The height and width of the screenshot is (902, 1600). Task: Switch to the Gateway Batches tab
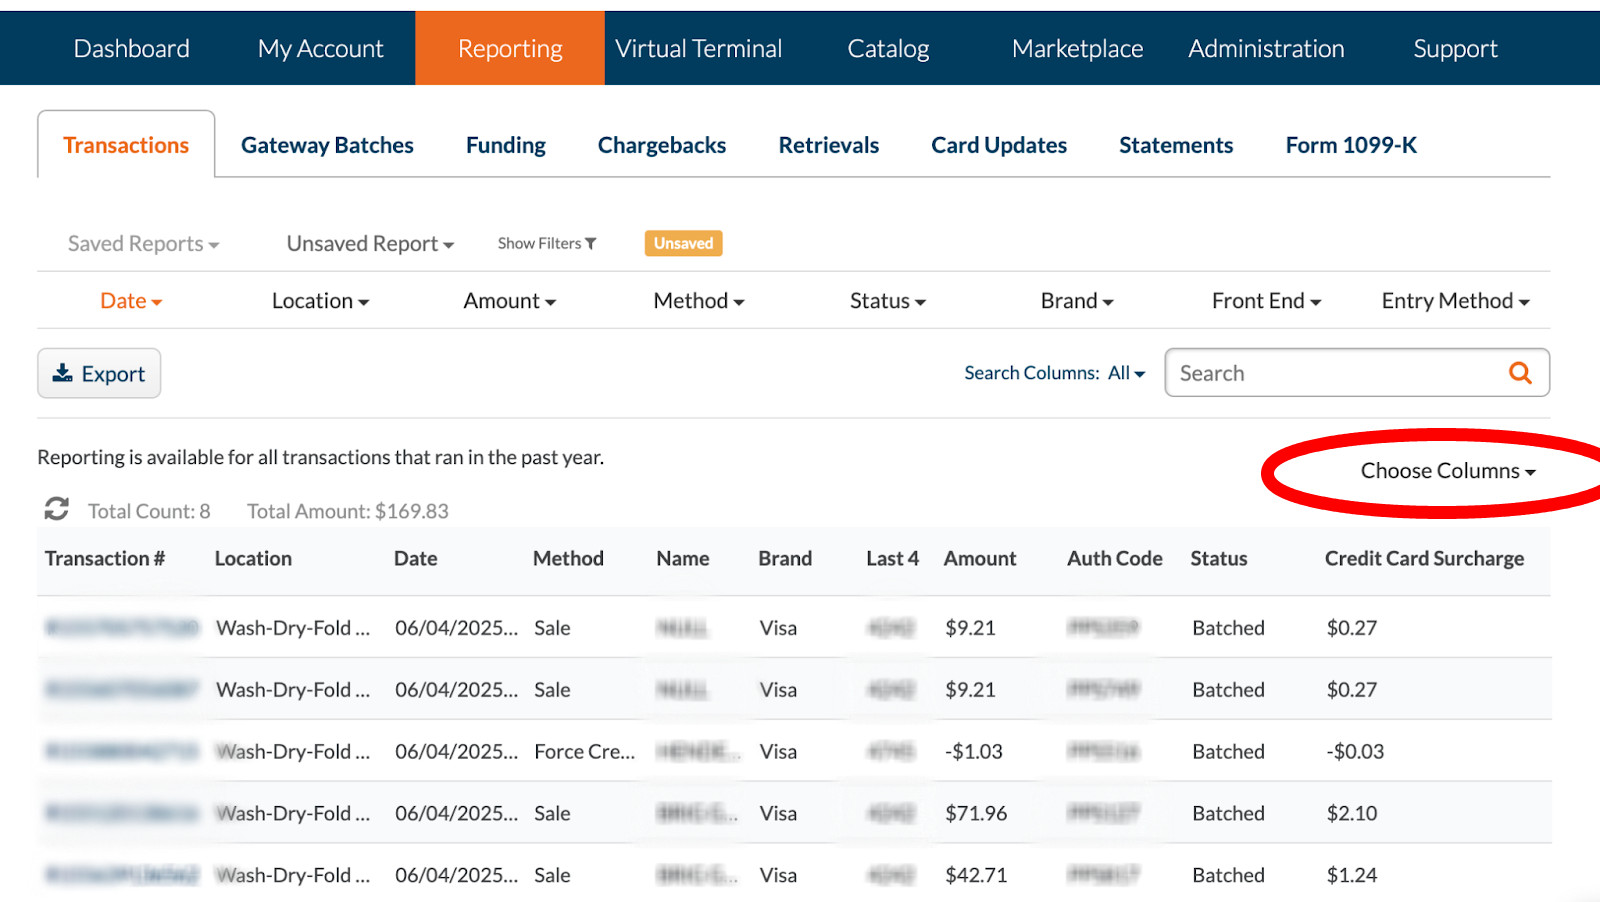click(x=327, y=145)
